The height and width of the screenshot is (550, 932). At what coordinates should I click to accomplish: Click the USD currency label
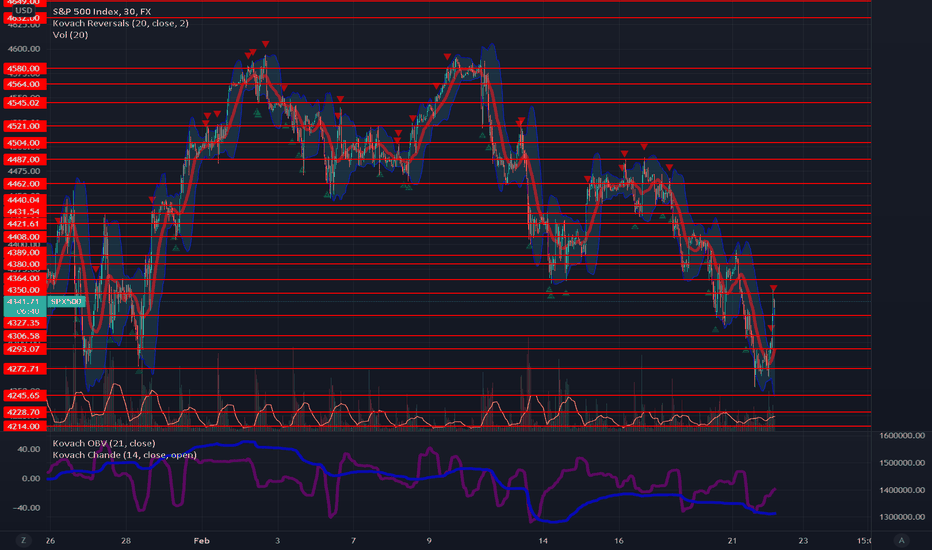(24, 11)
